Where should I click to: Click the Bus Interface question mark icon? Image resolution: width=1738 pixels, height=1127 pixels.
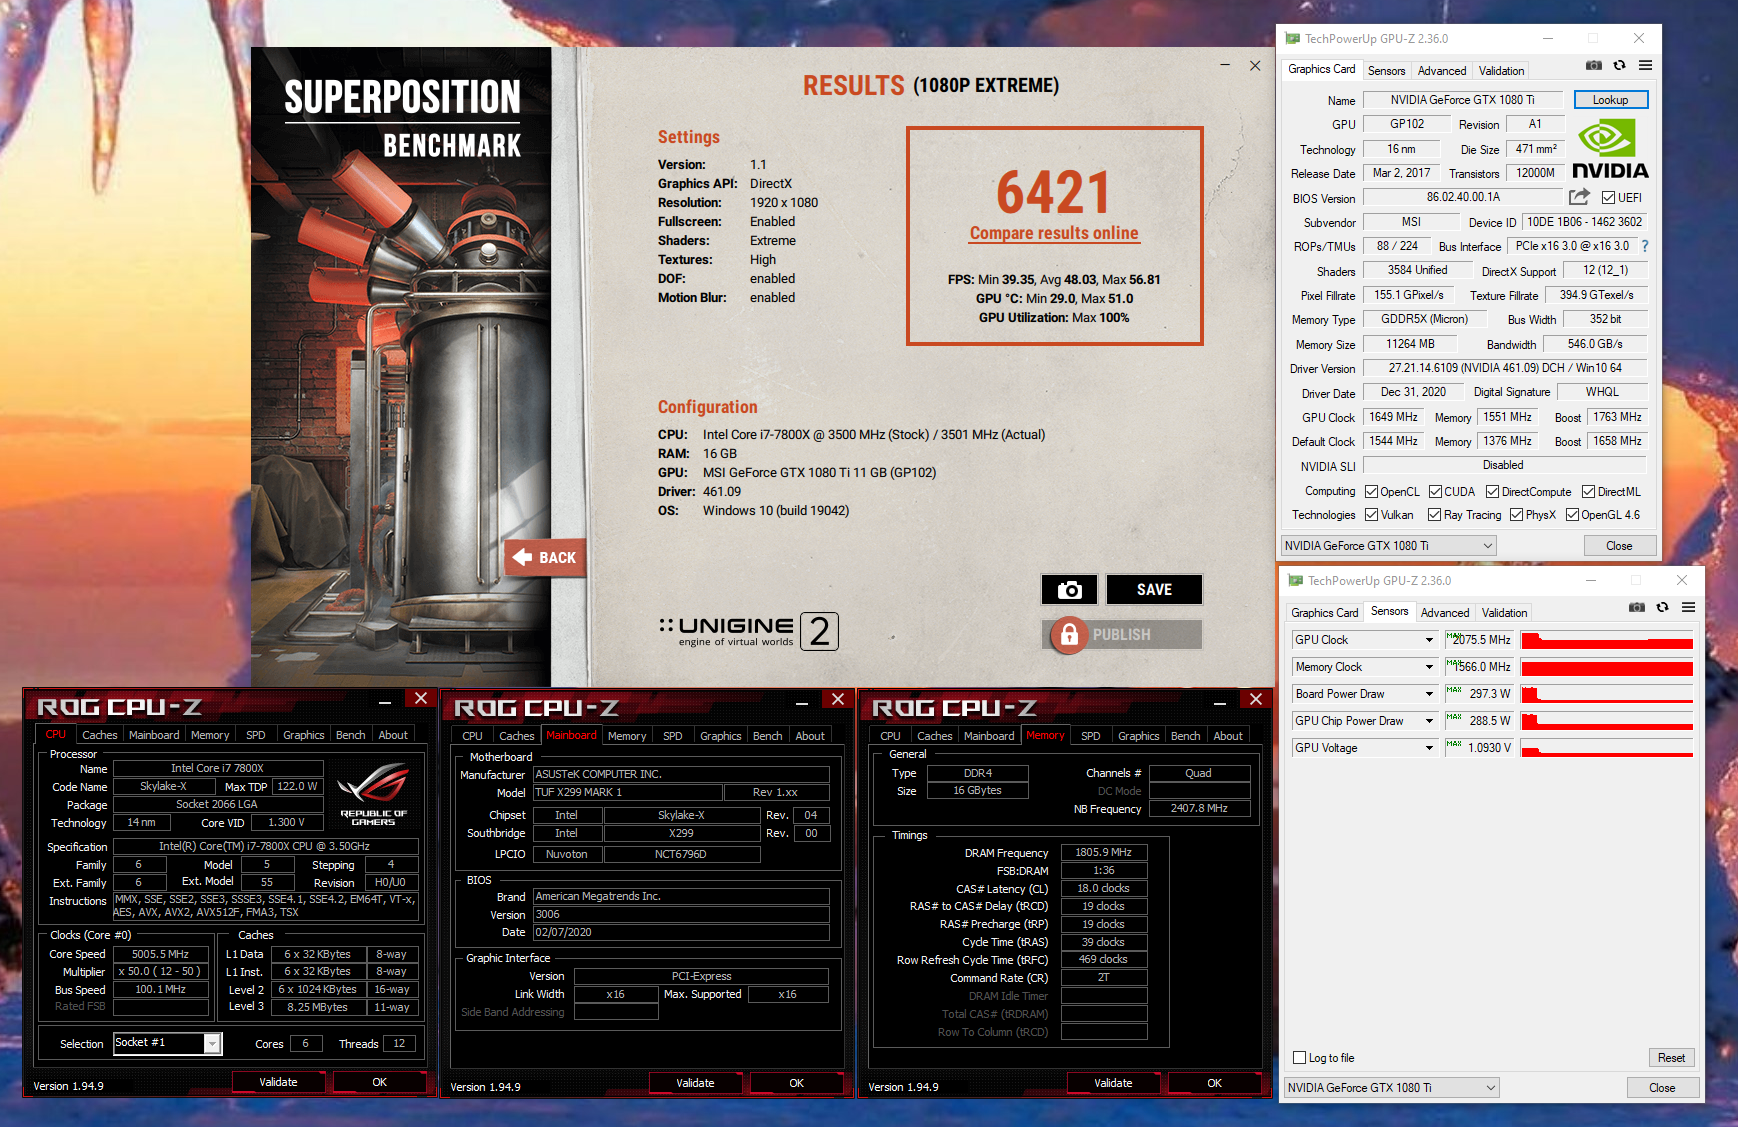tap(1644, 246)
